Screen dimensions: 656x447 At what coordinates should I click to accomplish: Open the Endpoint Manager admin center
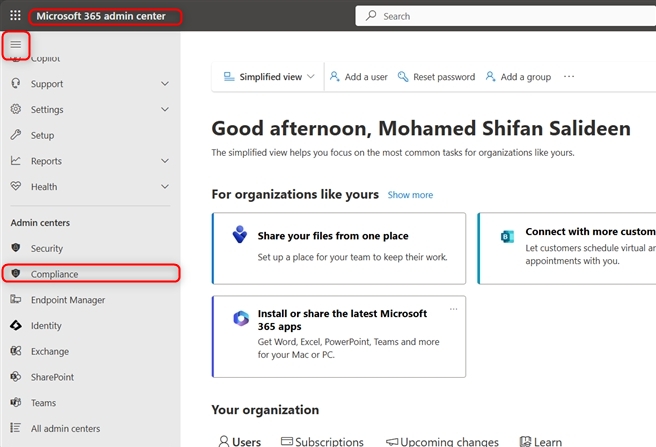click(x=90, y=300)
